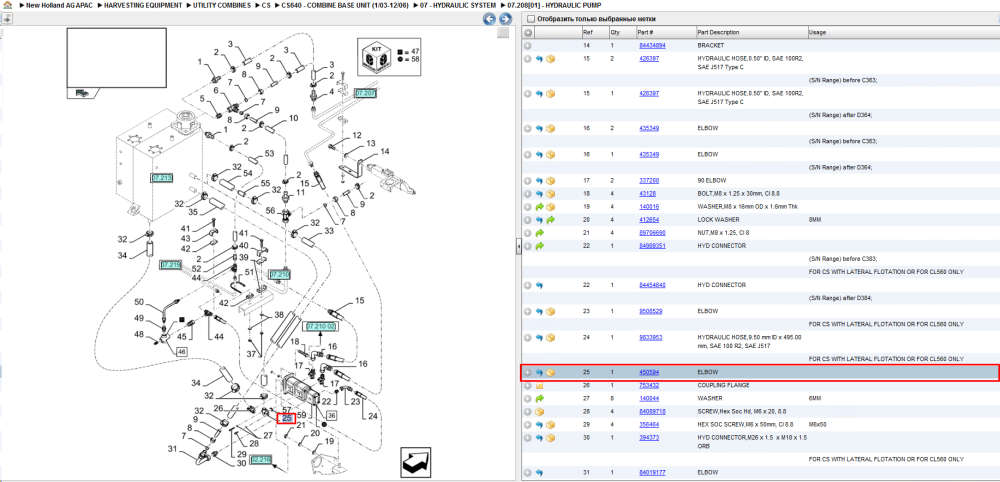Click blue arrow icon in Ref 16 Qty 2 row
Screen dimensions: 1000x482
pyautogui.click(x=539, y=128)
